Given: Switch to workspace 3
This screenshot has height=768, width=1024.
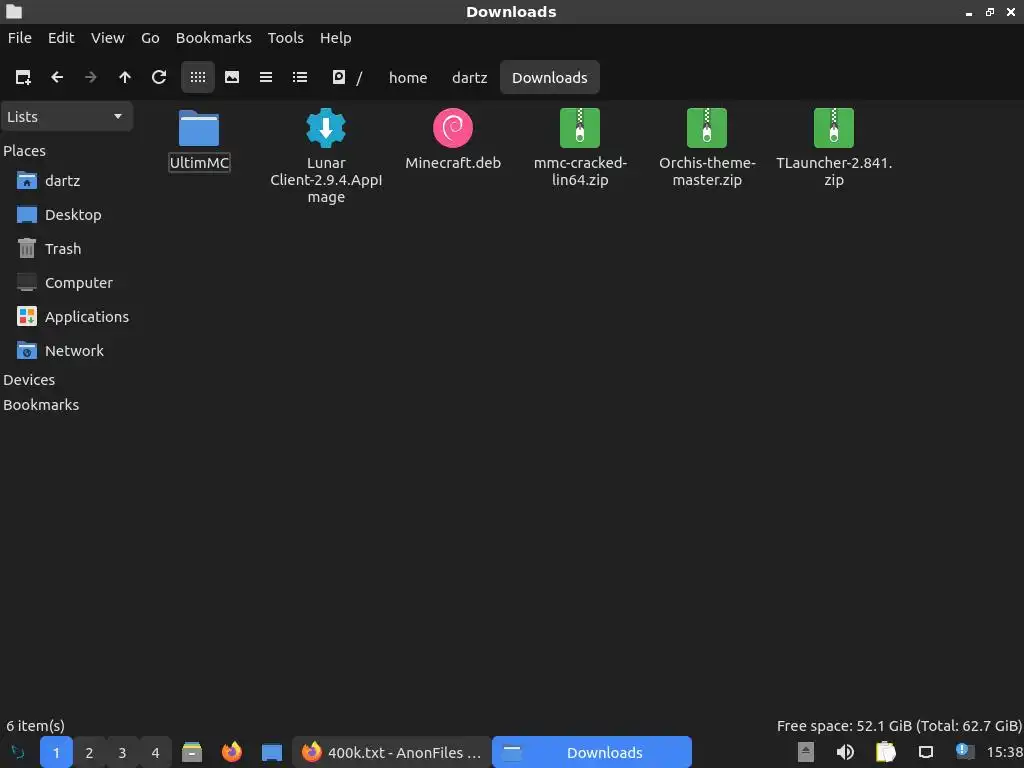Looking at the screenshot, I should [122, 753].
